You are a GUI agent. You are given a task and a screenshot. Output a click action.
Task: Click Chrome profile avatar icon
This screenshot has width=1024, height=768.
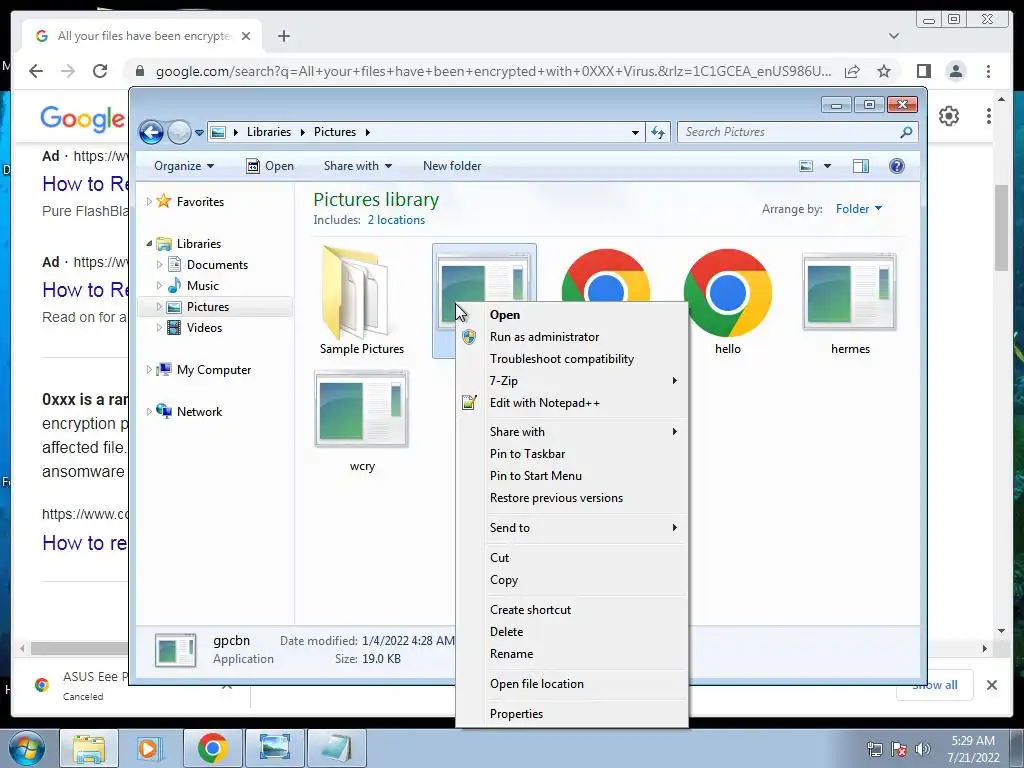[955, 71]
